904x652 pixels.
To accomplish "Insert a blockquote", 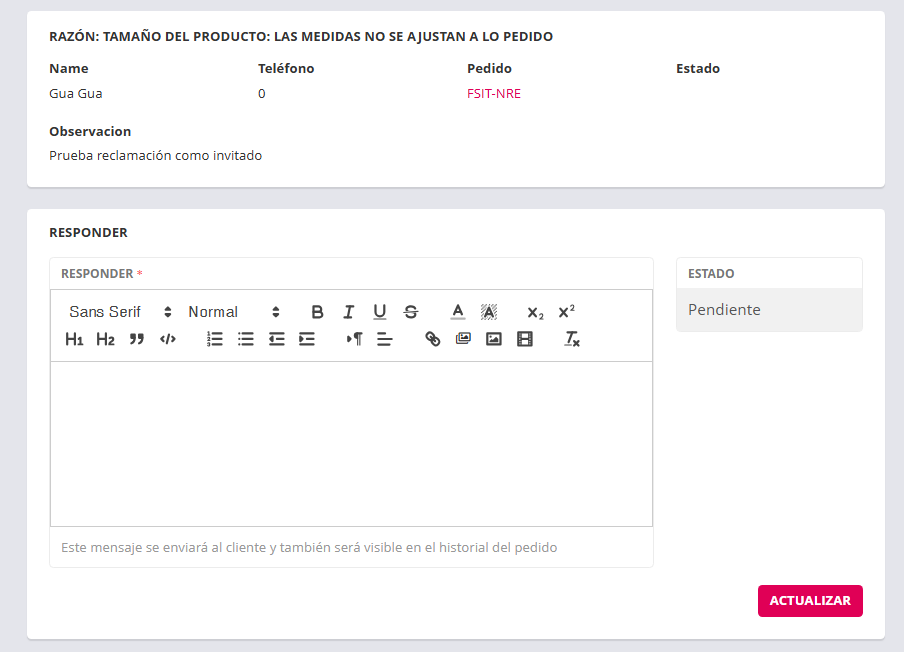I will point(137,339).
